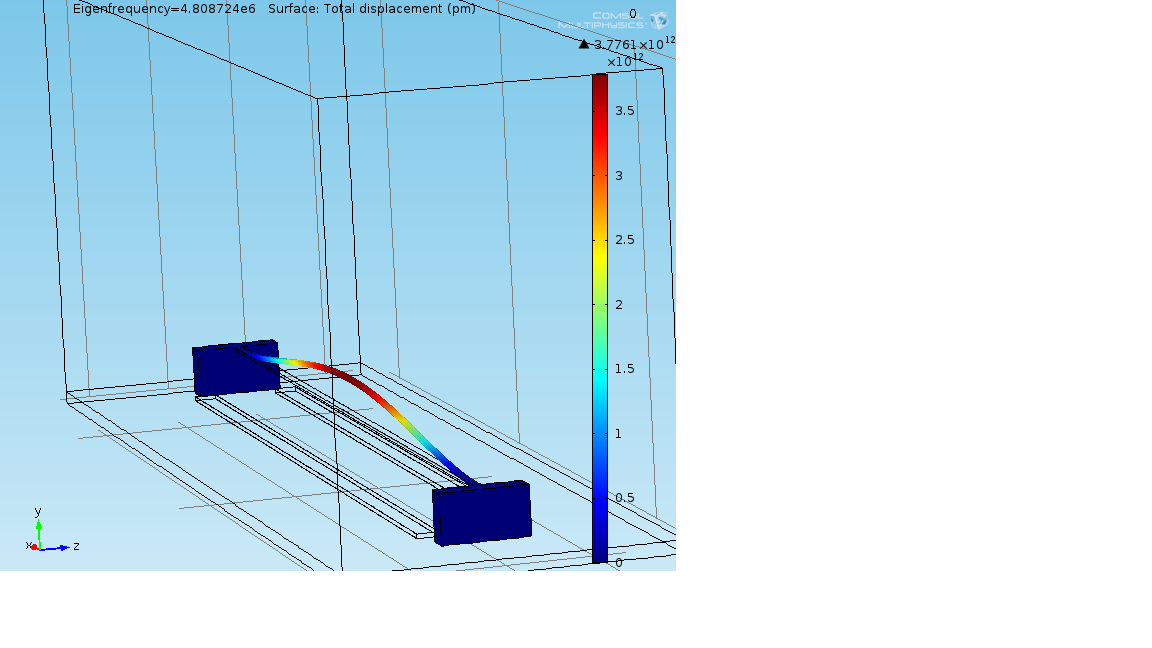Screen dimensions: 1152x648
Task: Click the 1.5 tick label on legend
Action: pos(625,369)
